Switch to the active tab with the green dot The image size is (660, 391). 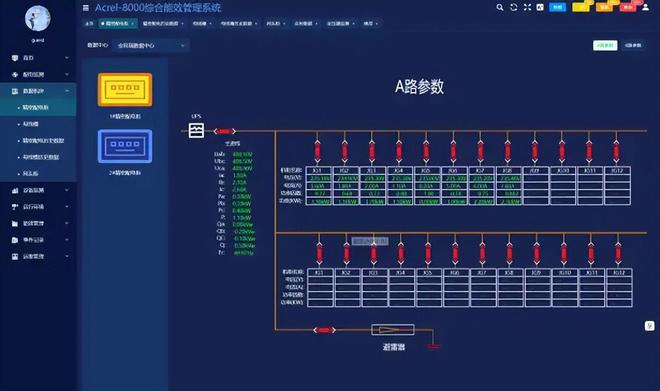[x=118, y=24]
